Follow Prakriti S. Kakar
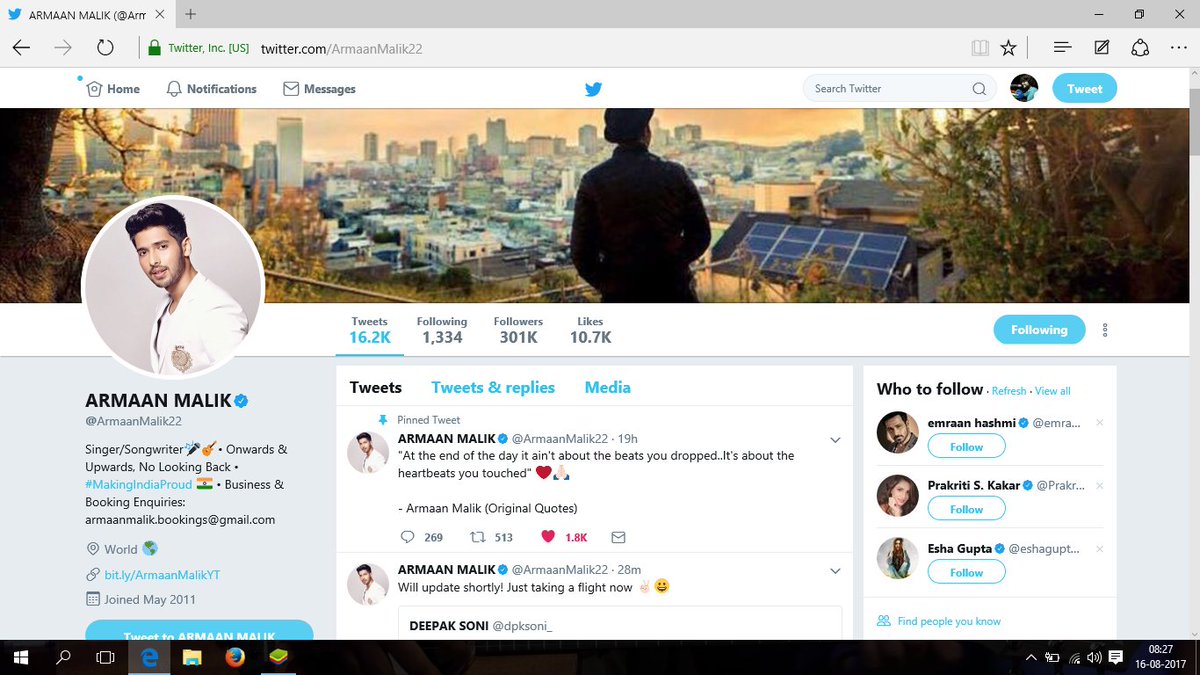This screenshot has height=675, width=1200. [x=966, y=509]
